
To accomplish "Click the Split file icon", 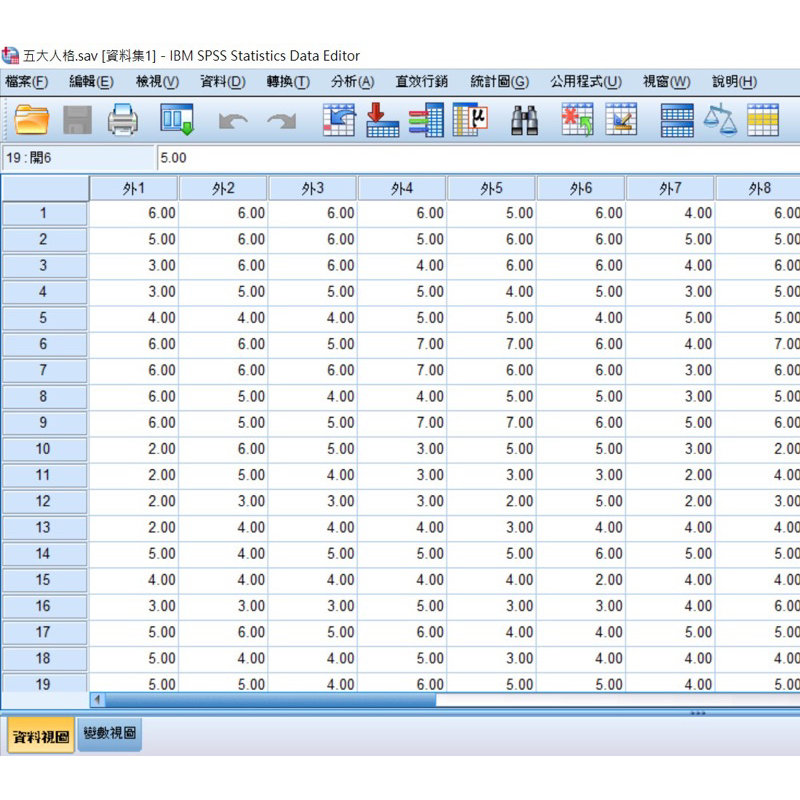I will 677,120.
